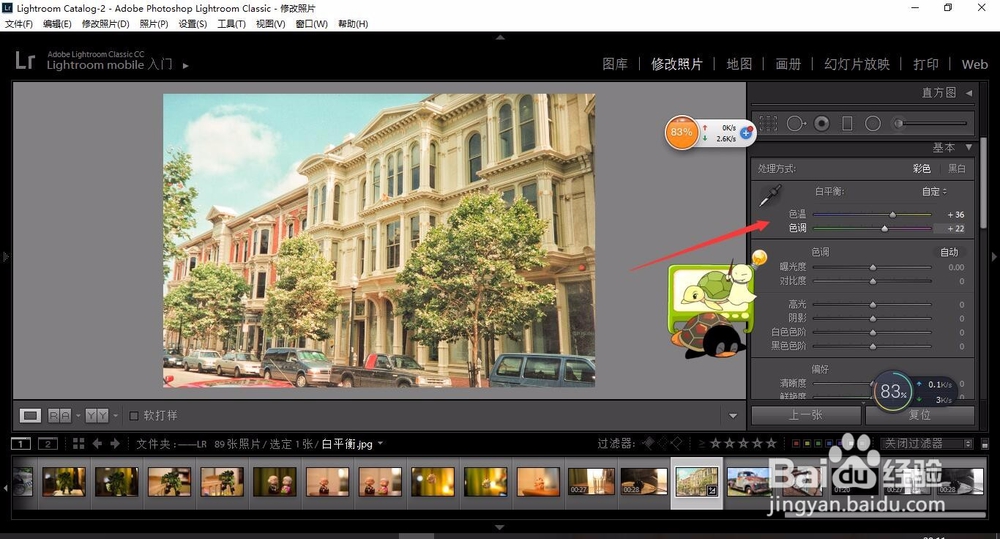Pick the white balance eyedropper tool

coord(770,195)
